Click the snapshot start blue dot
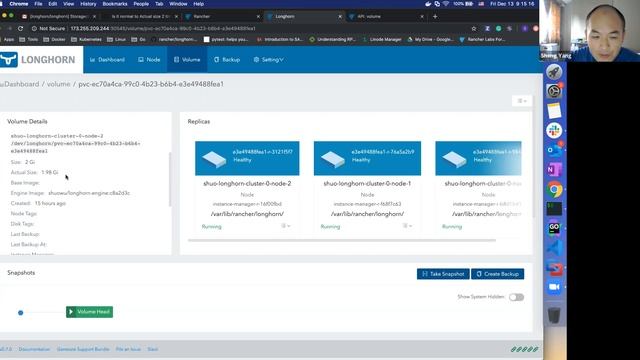640x360 pixels. click(20, 313)
